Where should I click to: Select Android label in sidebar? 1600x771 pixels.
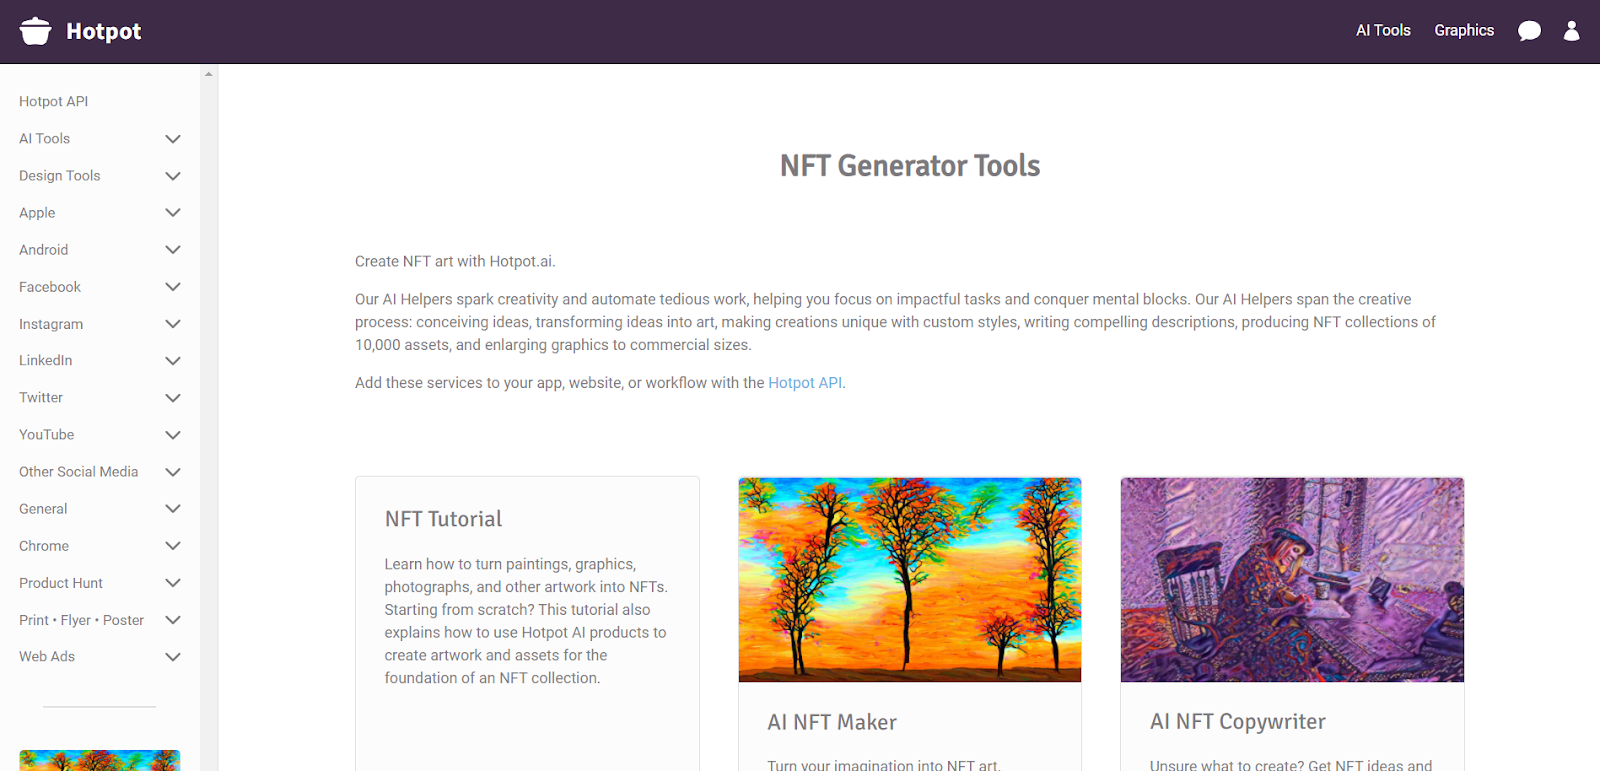(x=44, y=250)
